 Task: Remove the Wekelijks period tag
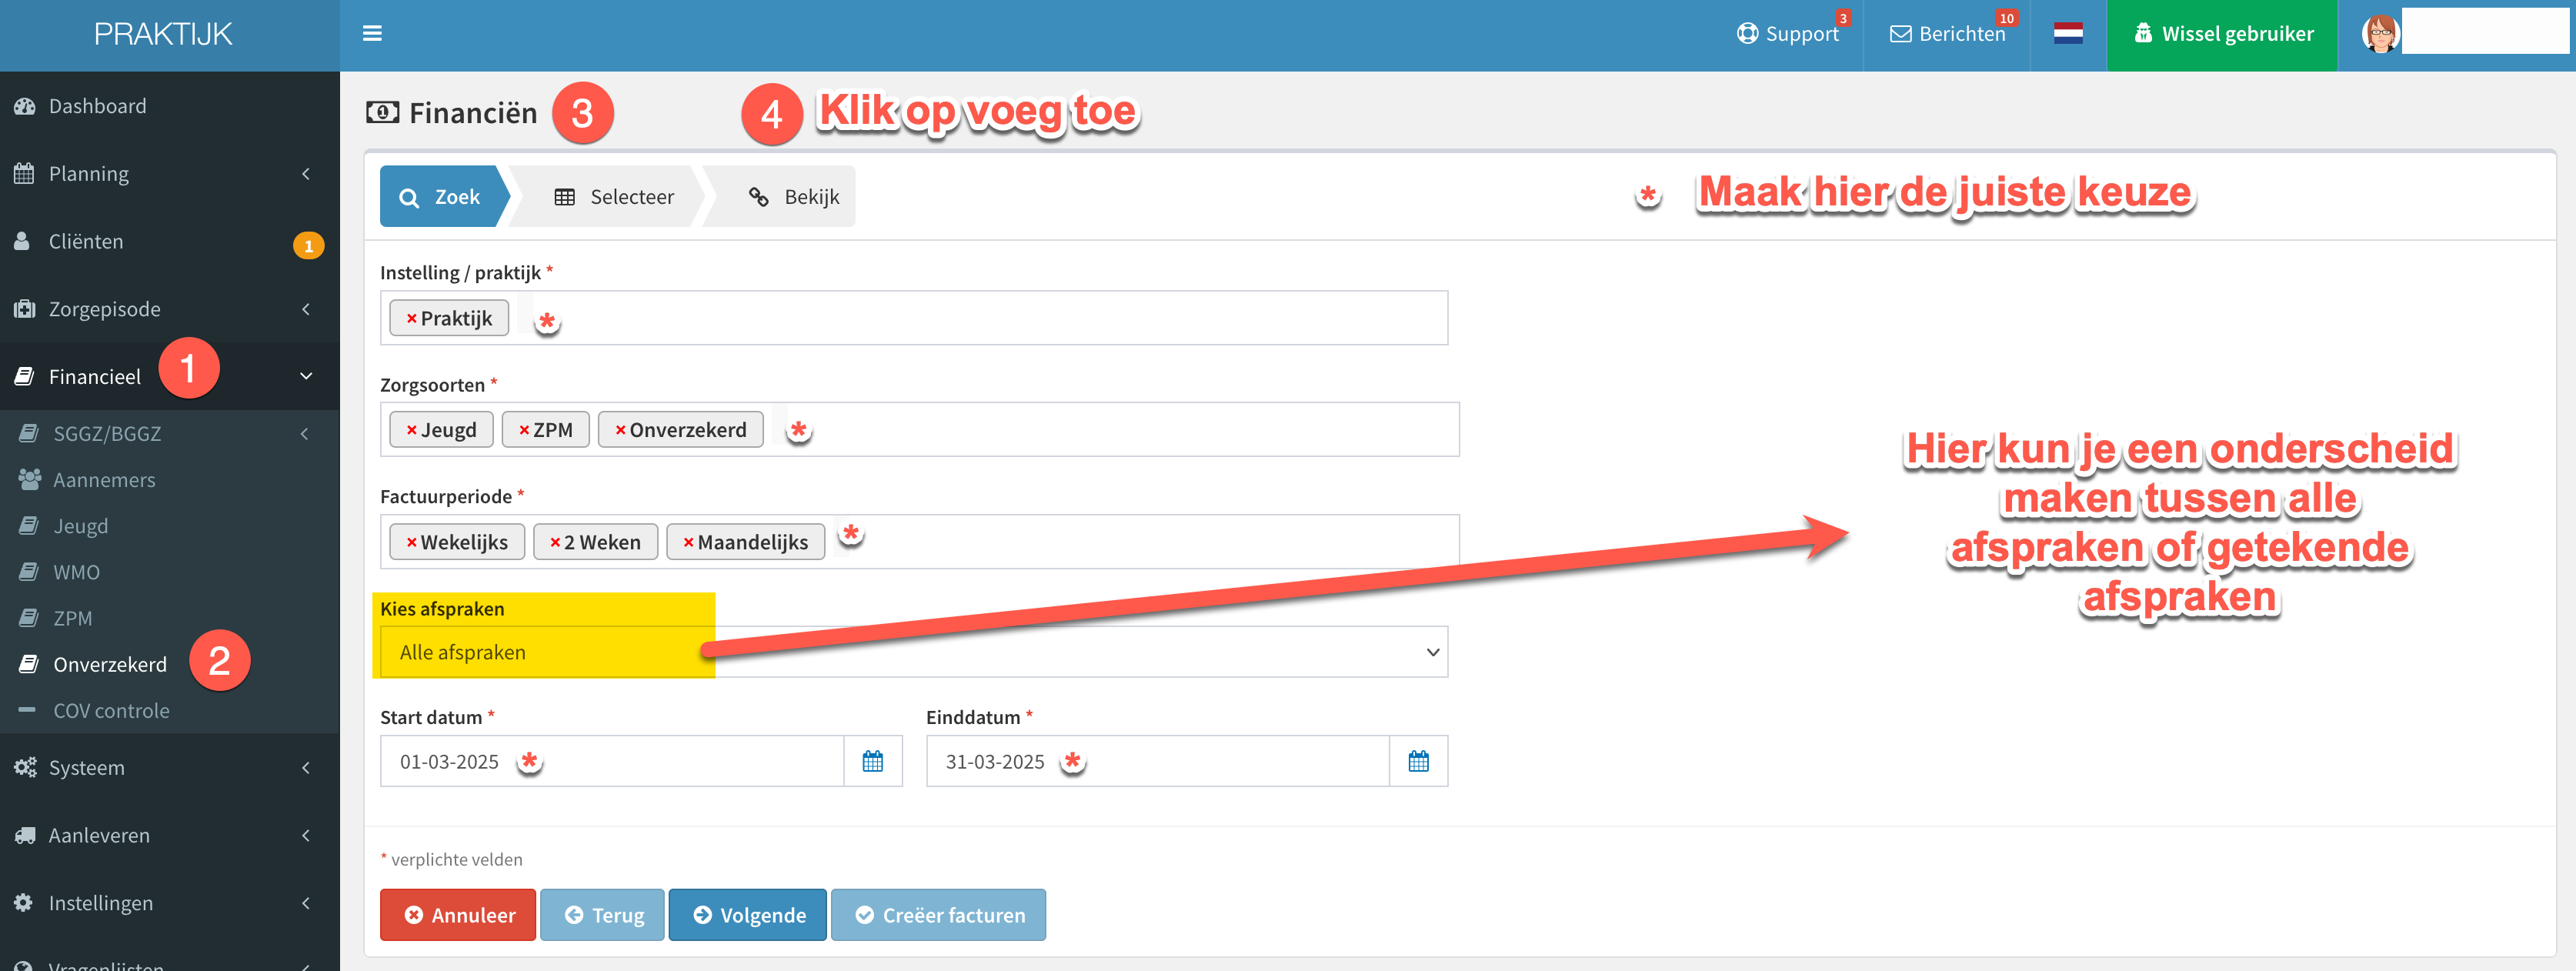point(411,542)
